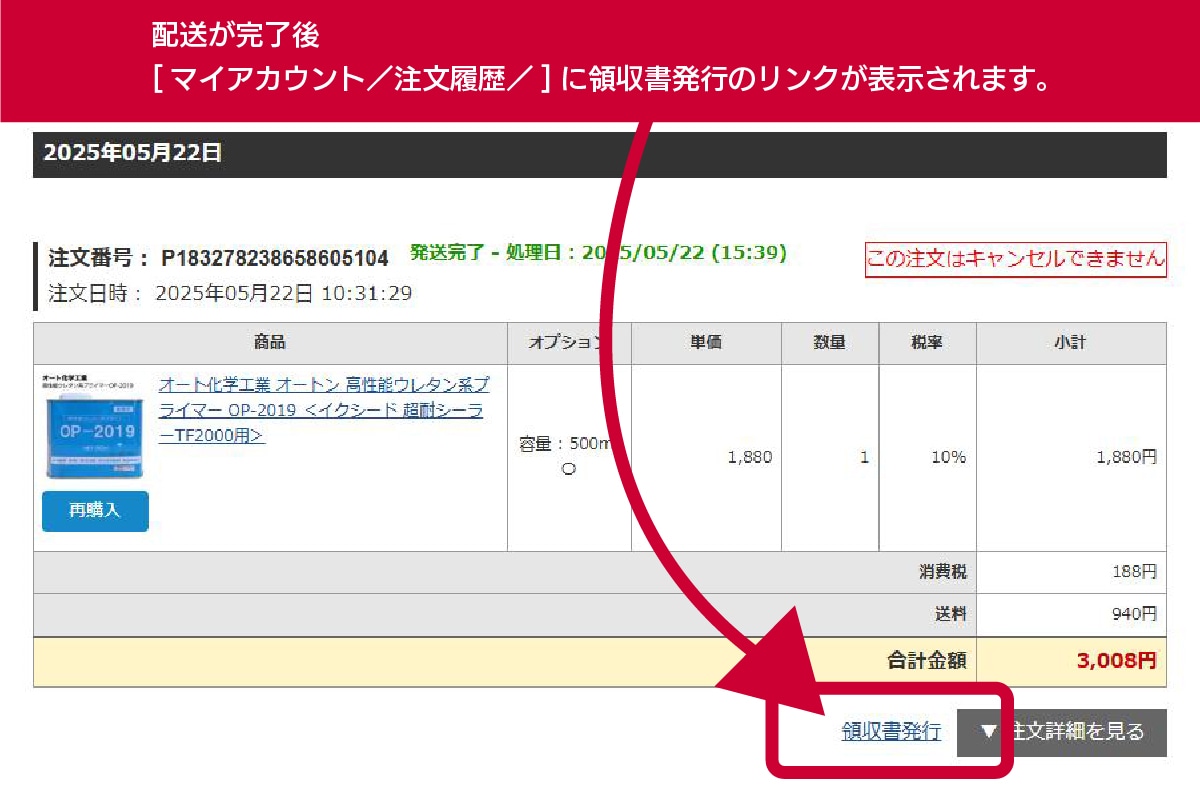
Task: Select the 940円 shipping fee value
Action: coord(1134,614)
